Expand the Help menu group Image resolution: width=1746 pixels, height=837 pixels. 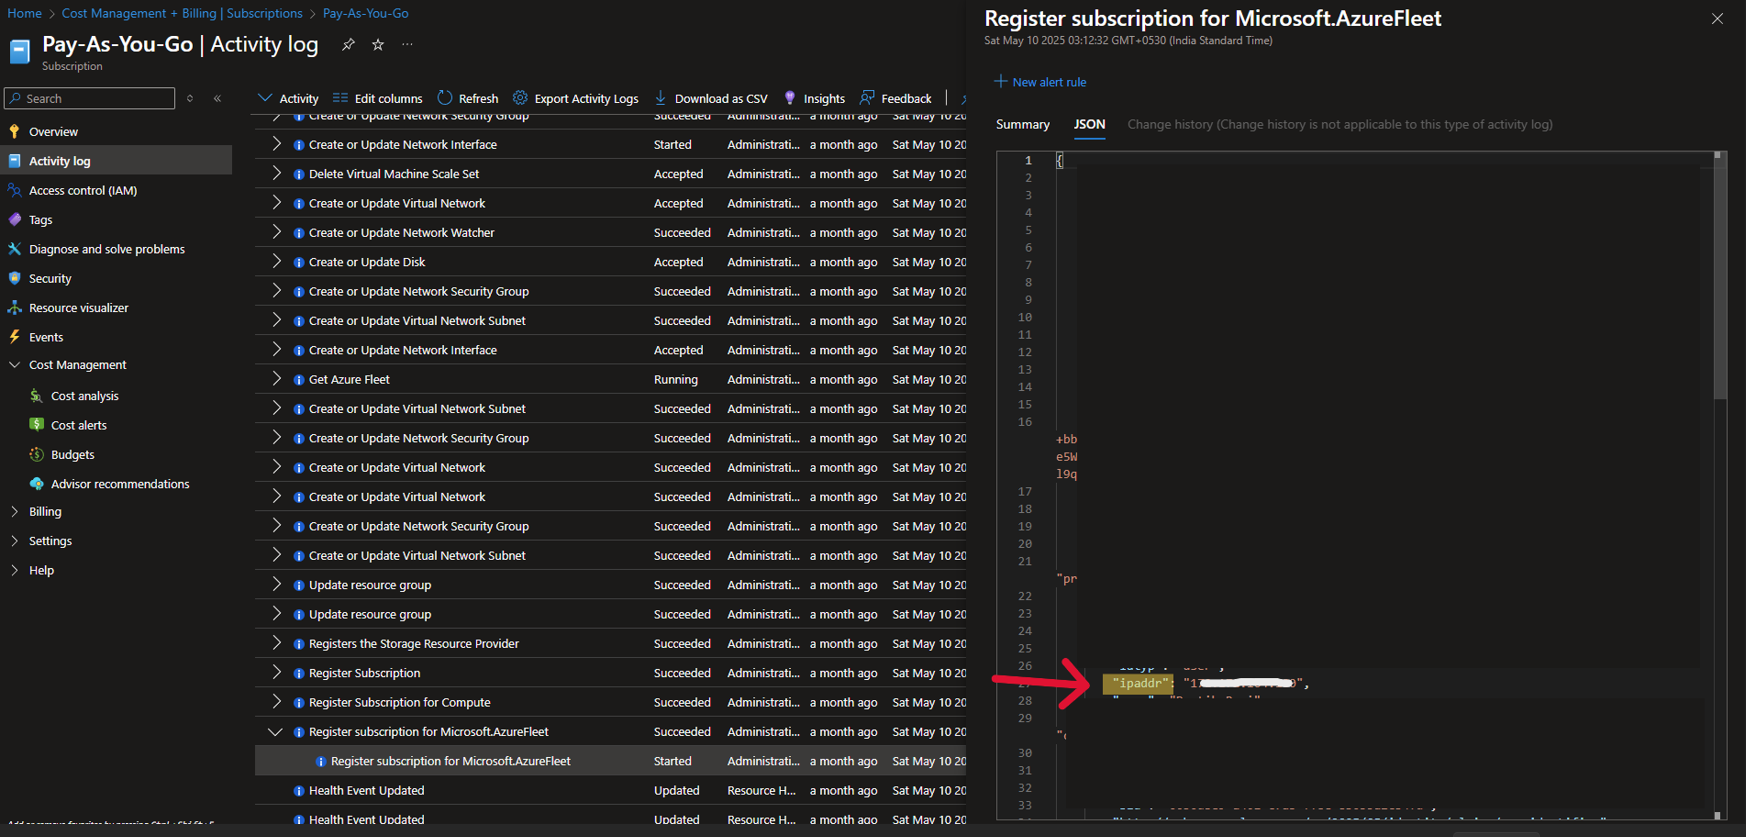tap(14, 570)
